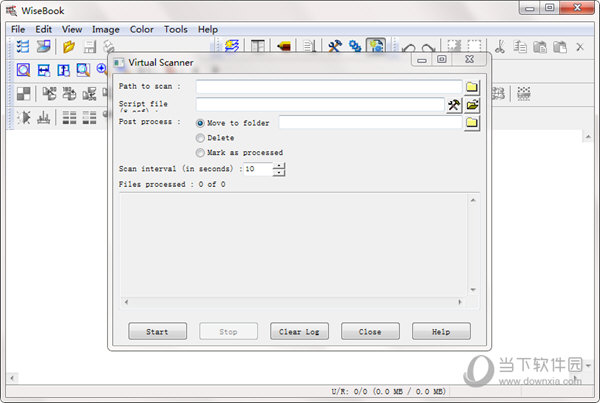Click the Path to scan input field

329,87
